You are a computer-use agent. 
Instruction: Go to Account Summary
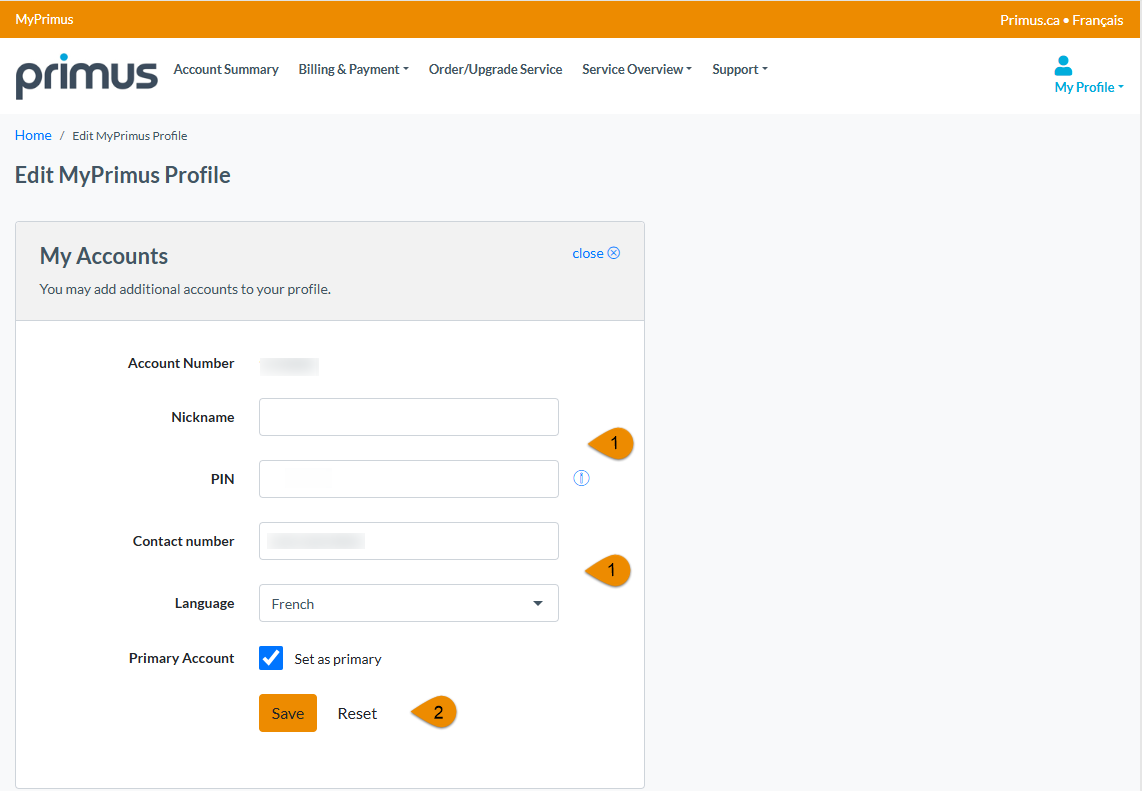pos(226,69)
